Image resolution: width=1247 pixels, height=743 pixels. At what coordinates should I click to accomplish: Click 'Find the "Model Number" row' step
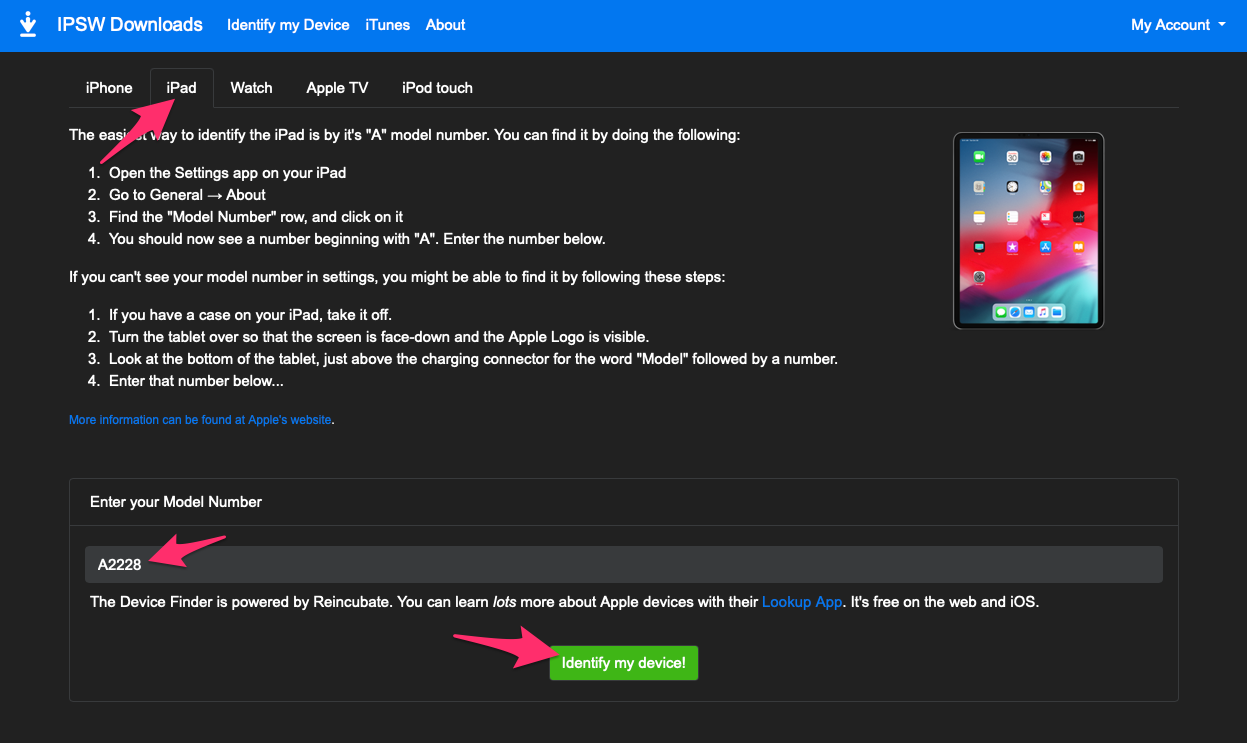point(256,217)
